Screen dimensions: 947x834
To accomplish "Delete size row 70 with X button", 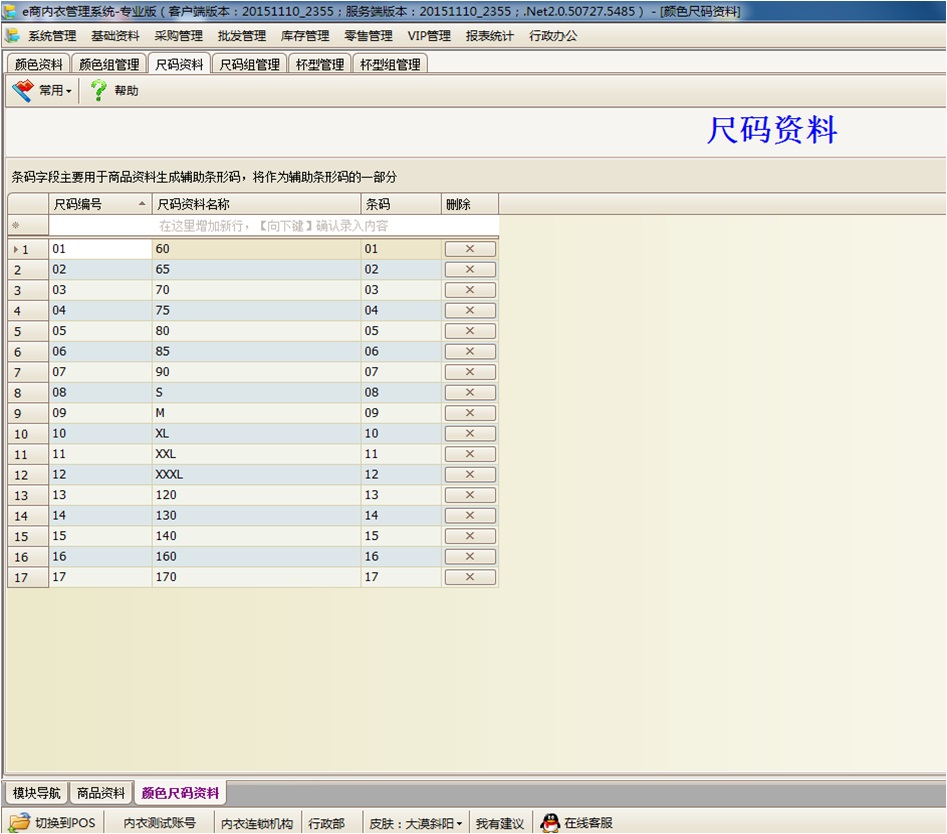I will pyautogui.click(x=470, y=290).
